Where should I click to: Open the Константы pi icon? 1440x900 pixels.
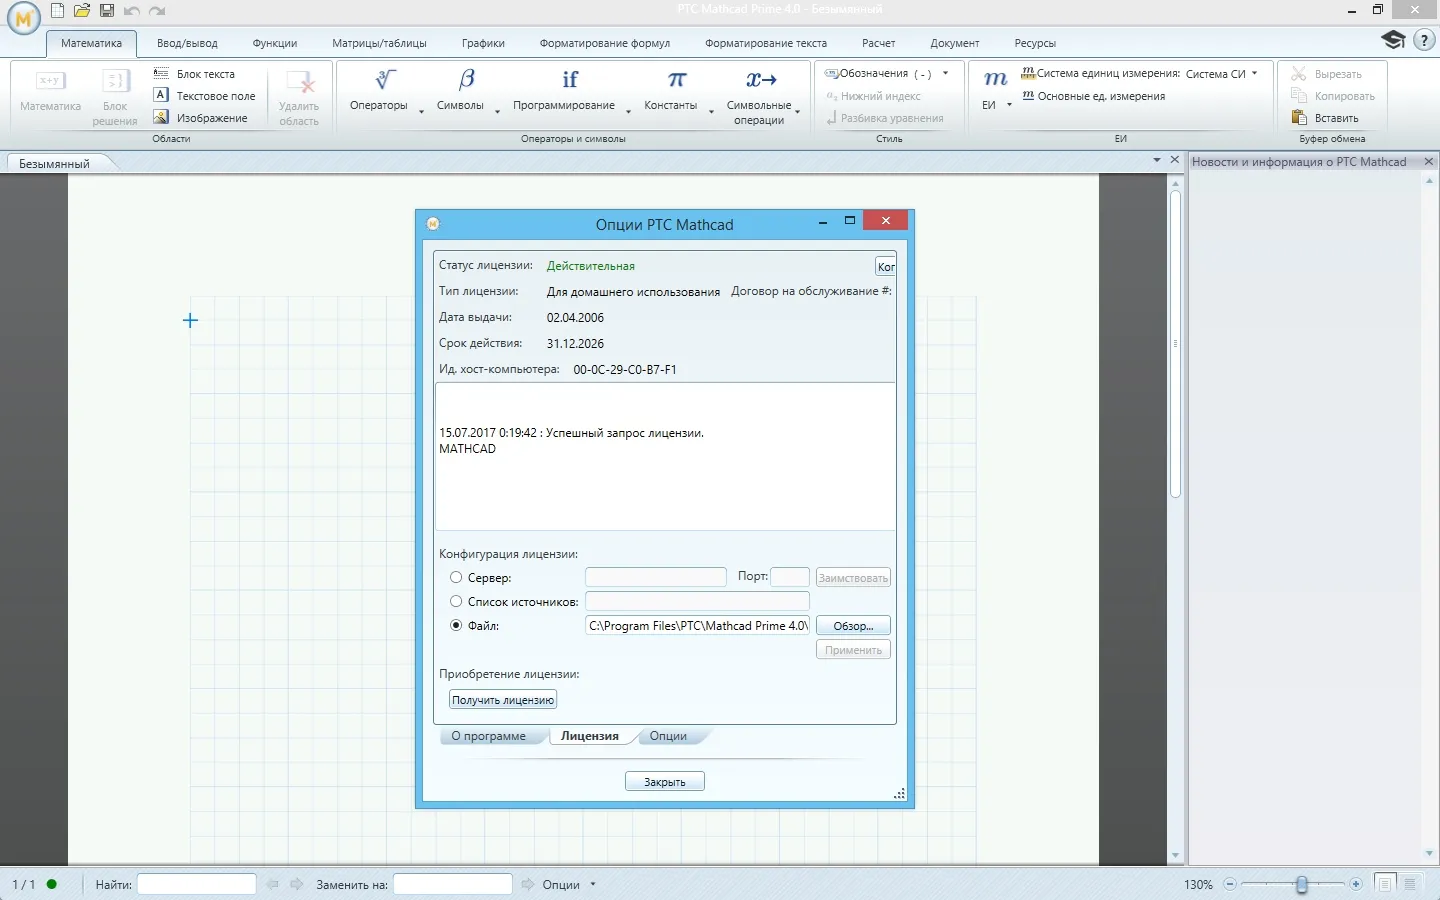677,80
